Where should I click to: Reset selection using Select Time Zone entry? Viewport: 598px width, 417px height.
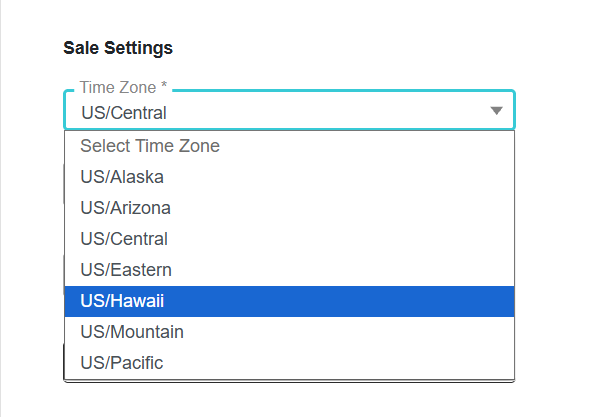(x=289, y=146)
